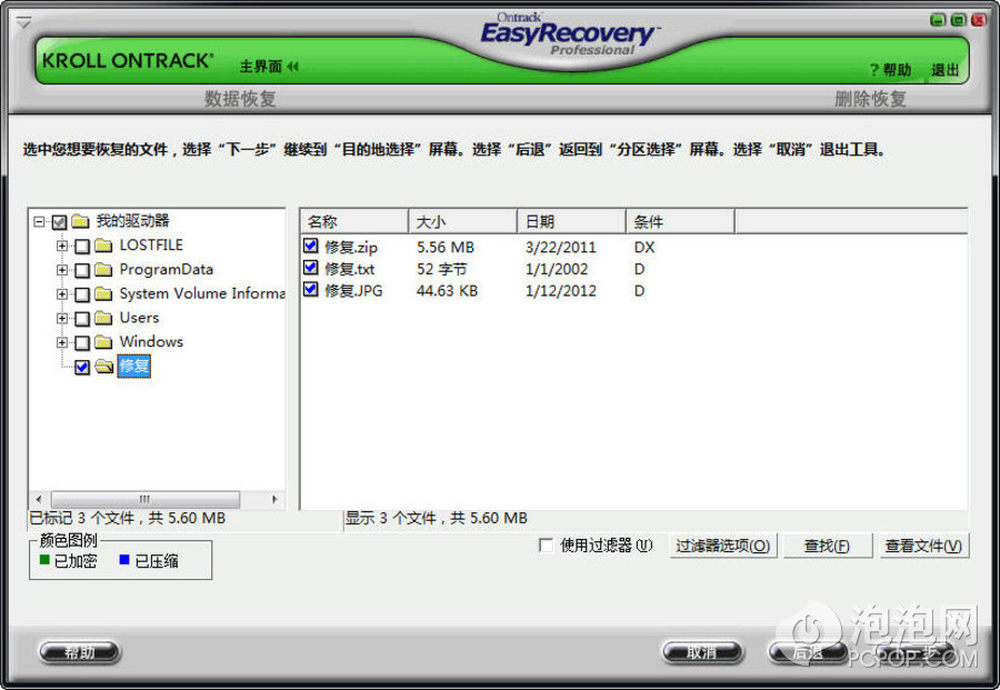Image resolution: width=1000 pixels, height=690 pixels.
Task: Click 退出 in the green bar
Action: click(x=945, y=70)
